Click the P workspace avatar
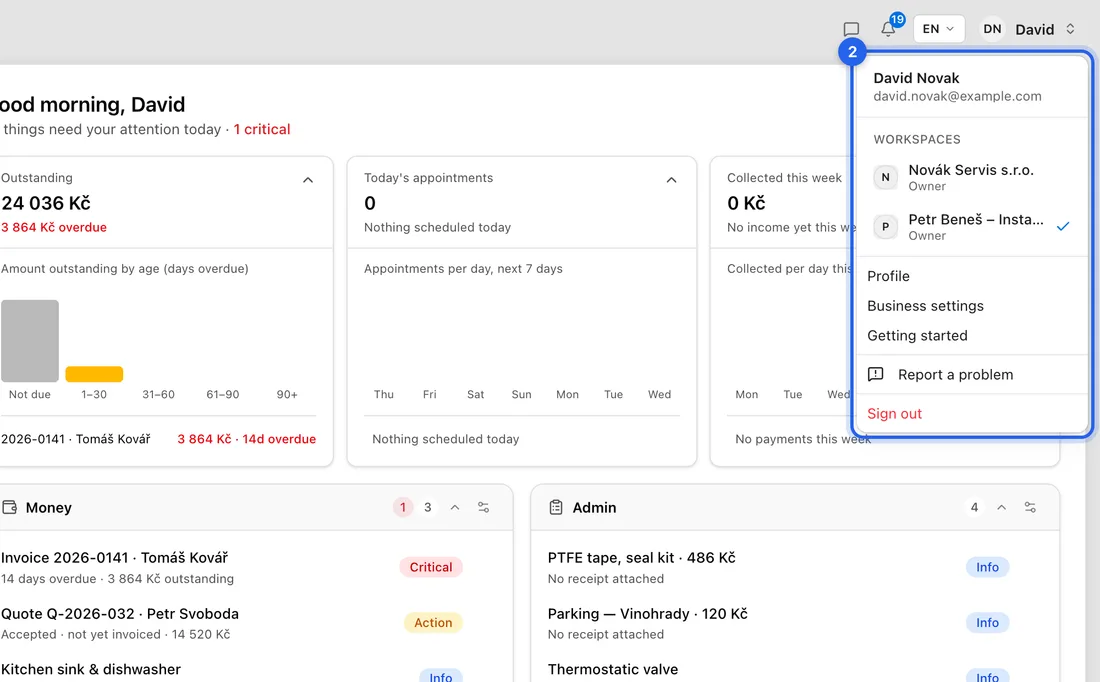 tap(885, 227)
